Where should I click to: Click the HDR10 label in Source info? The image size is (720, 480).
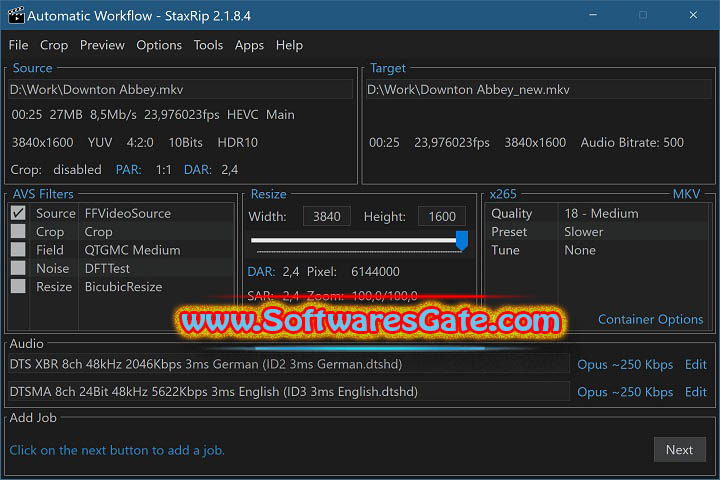(237, 142)
